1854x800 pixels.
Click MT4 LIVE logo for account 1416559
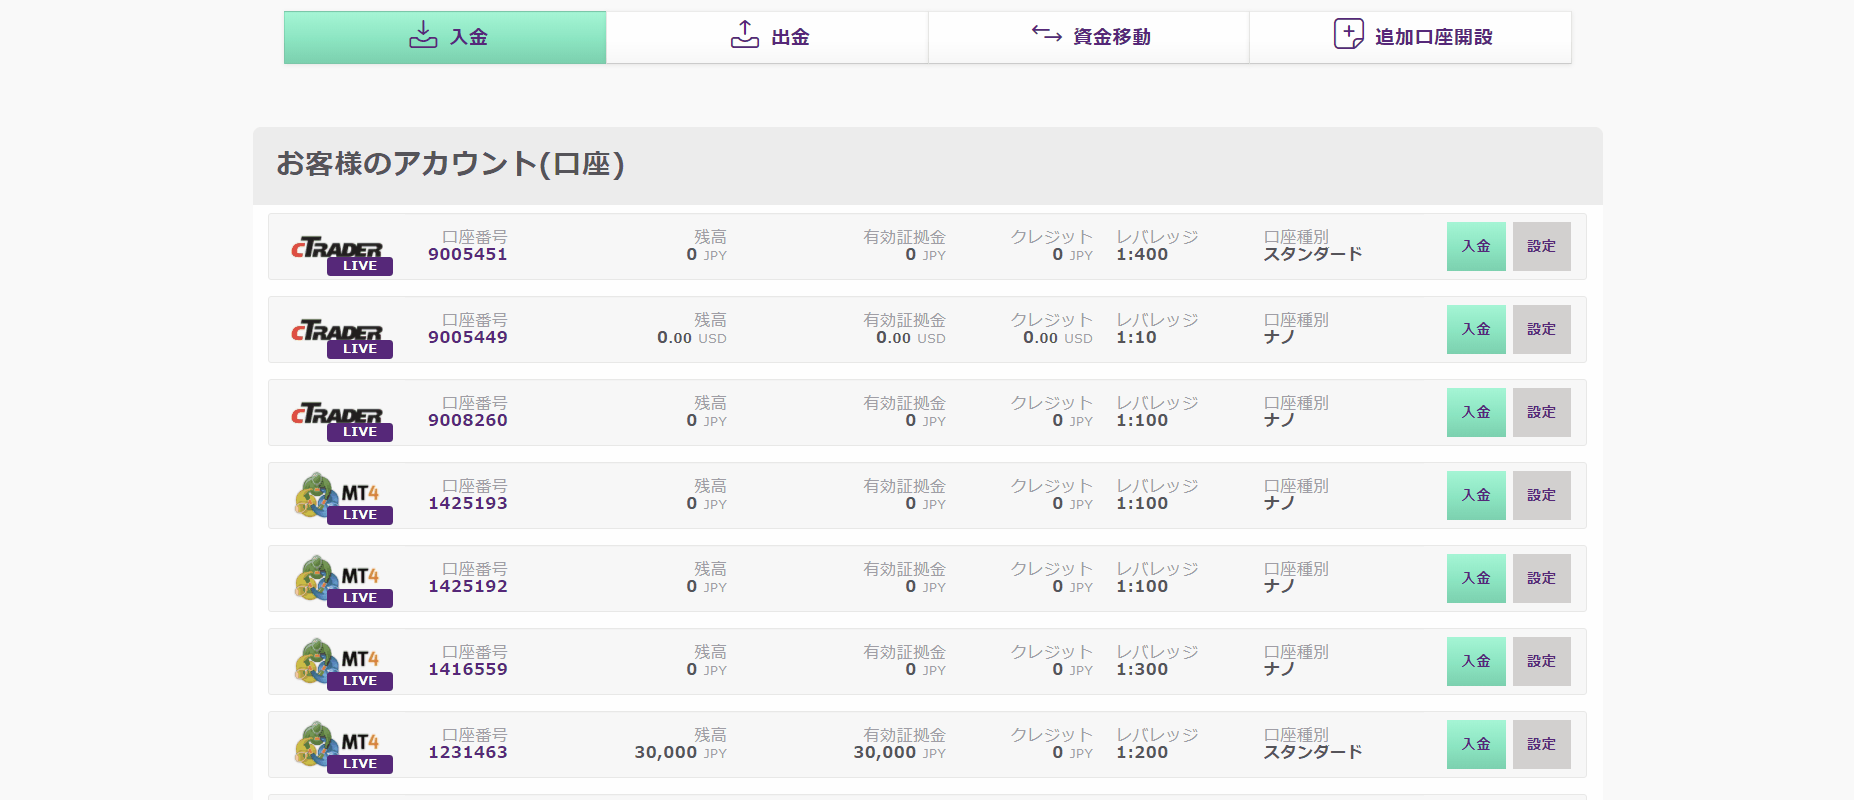(x=342, y=664)
